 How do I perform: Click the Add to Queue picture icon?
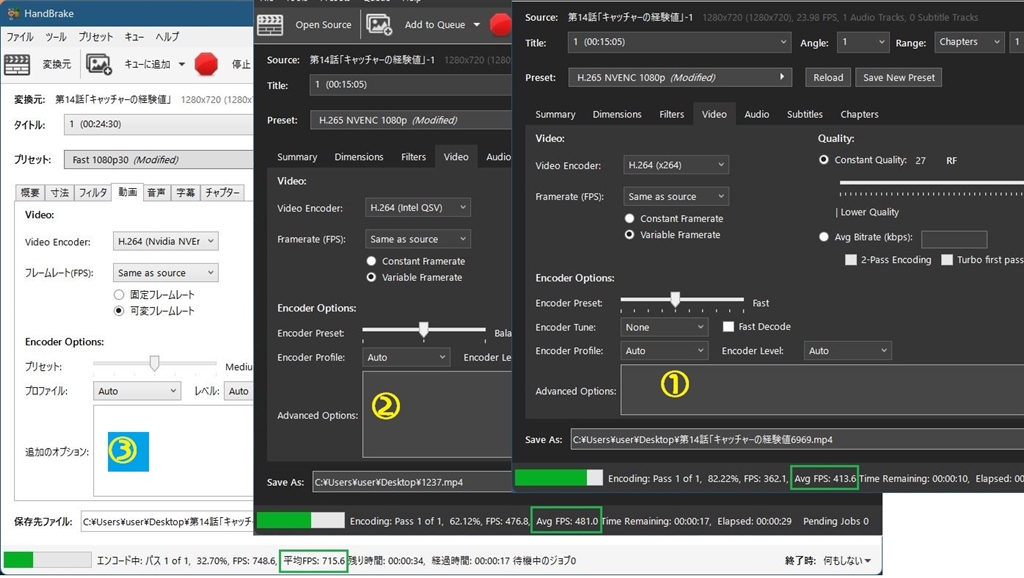(378, 24)
